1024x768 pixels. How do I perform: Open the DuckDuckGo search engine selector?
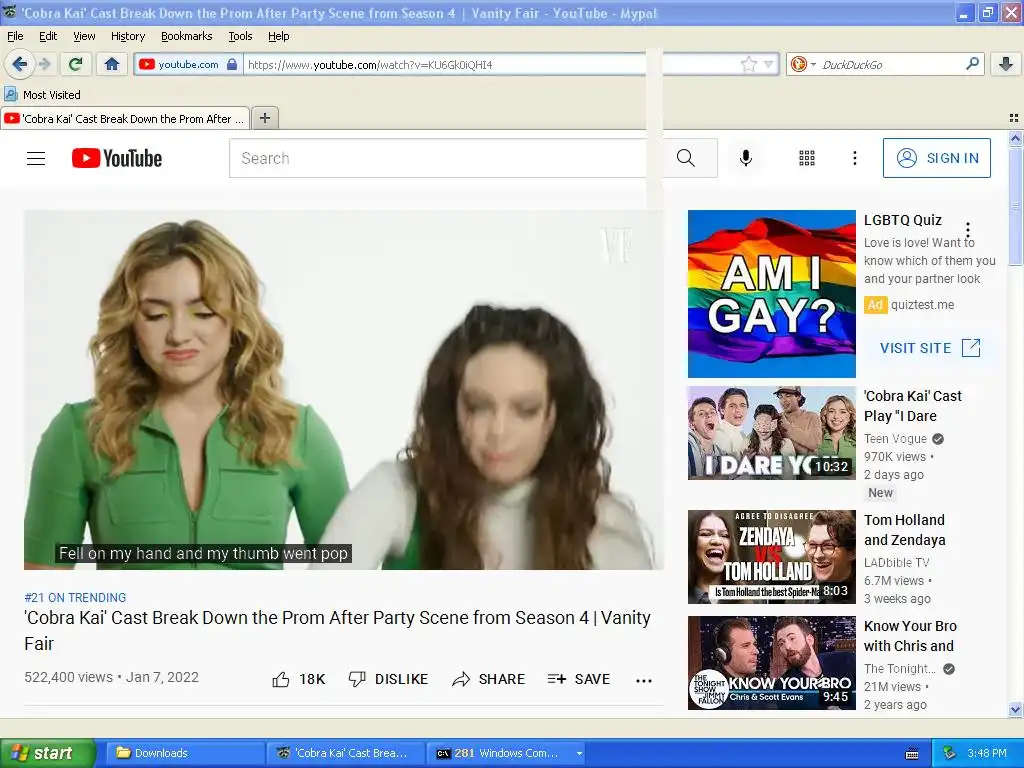coord(803,64)
